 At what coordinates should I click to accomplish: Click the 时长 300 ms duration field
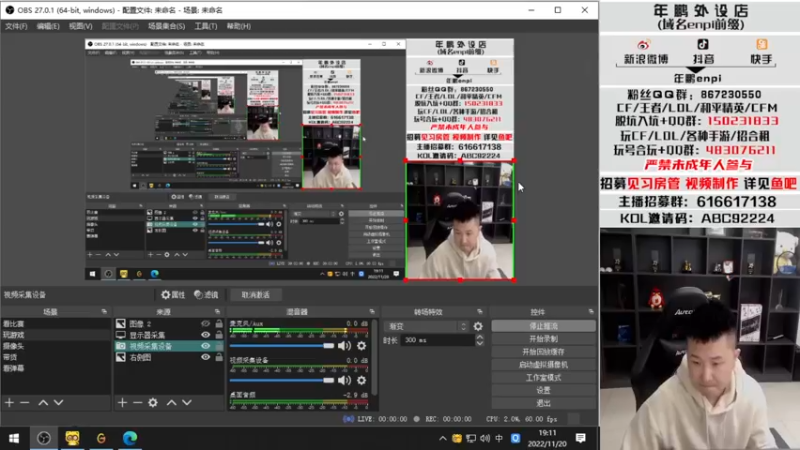click(x=438, y=340)
